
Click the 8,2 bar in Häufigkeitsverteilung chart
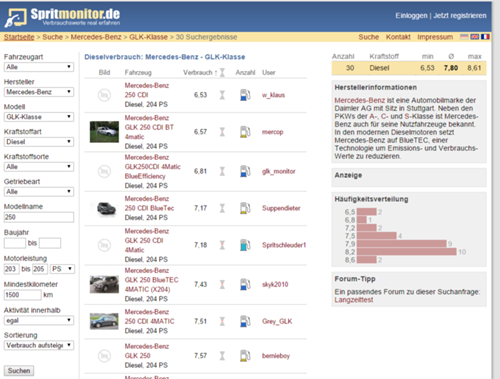pos(407,252)
